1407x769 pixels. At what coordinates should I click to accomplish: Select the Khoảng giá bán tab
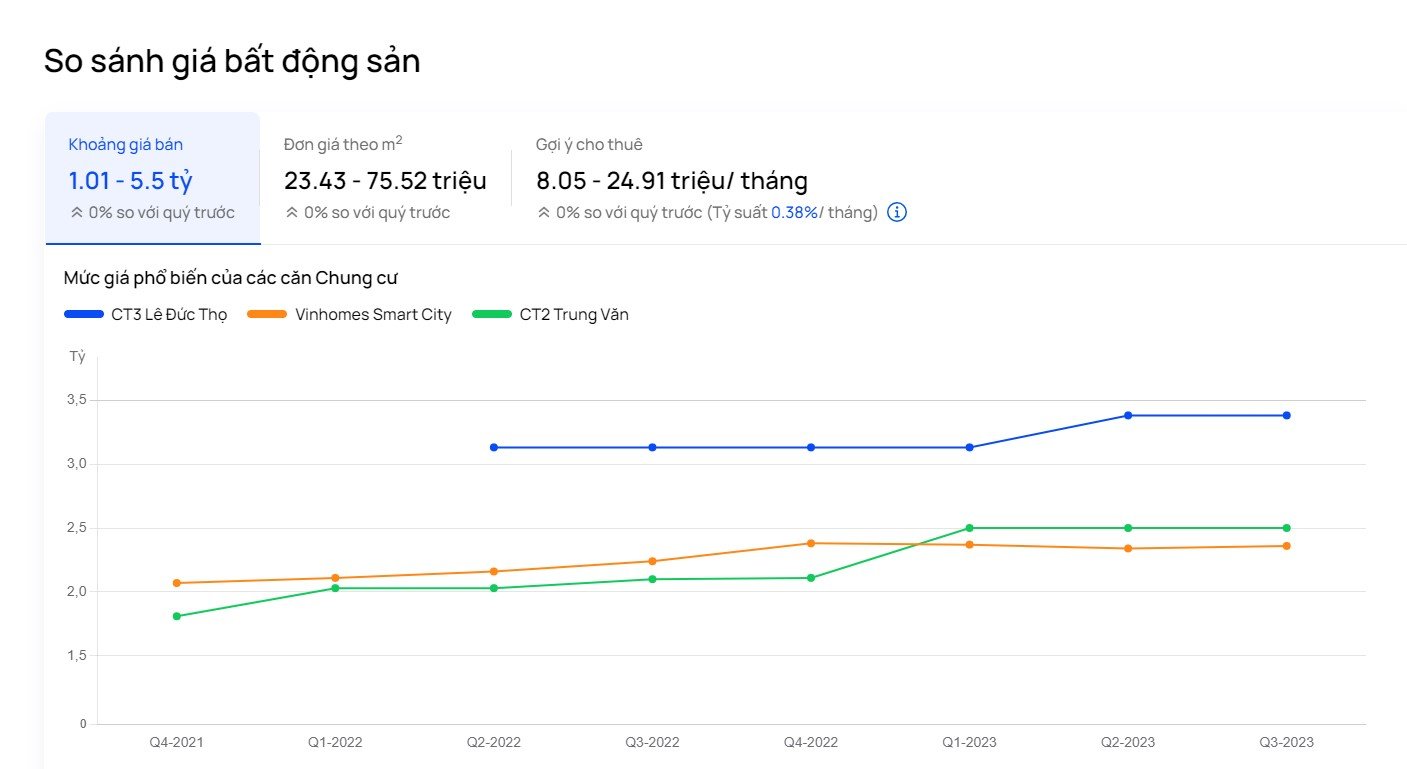tap(152, 178)
